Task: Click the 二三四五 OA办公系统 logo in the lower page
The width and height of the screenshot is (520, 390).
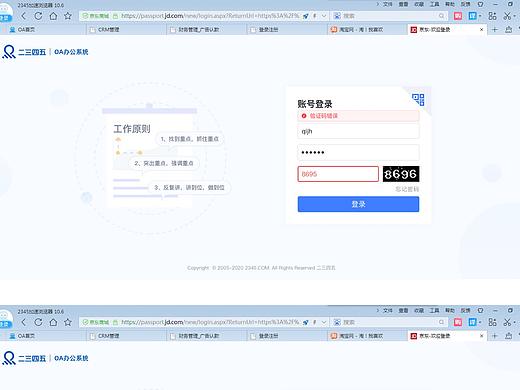Action: (45, 358)
